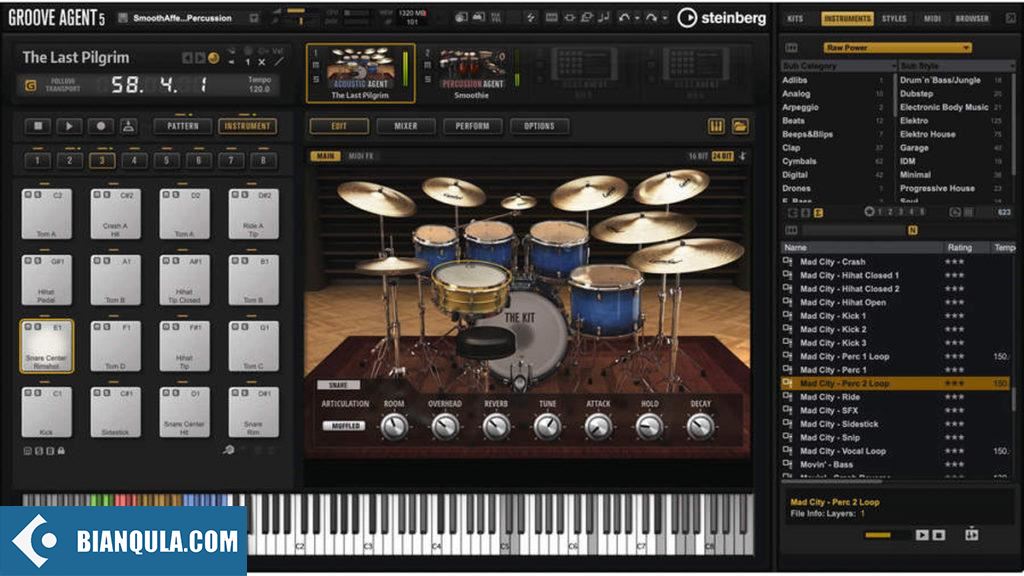1024x576 pixels.
Task: Open the load folder icon next to Options
Action: (740, 126)
